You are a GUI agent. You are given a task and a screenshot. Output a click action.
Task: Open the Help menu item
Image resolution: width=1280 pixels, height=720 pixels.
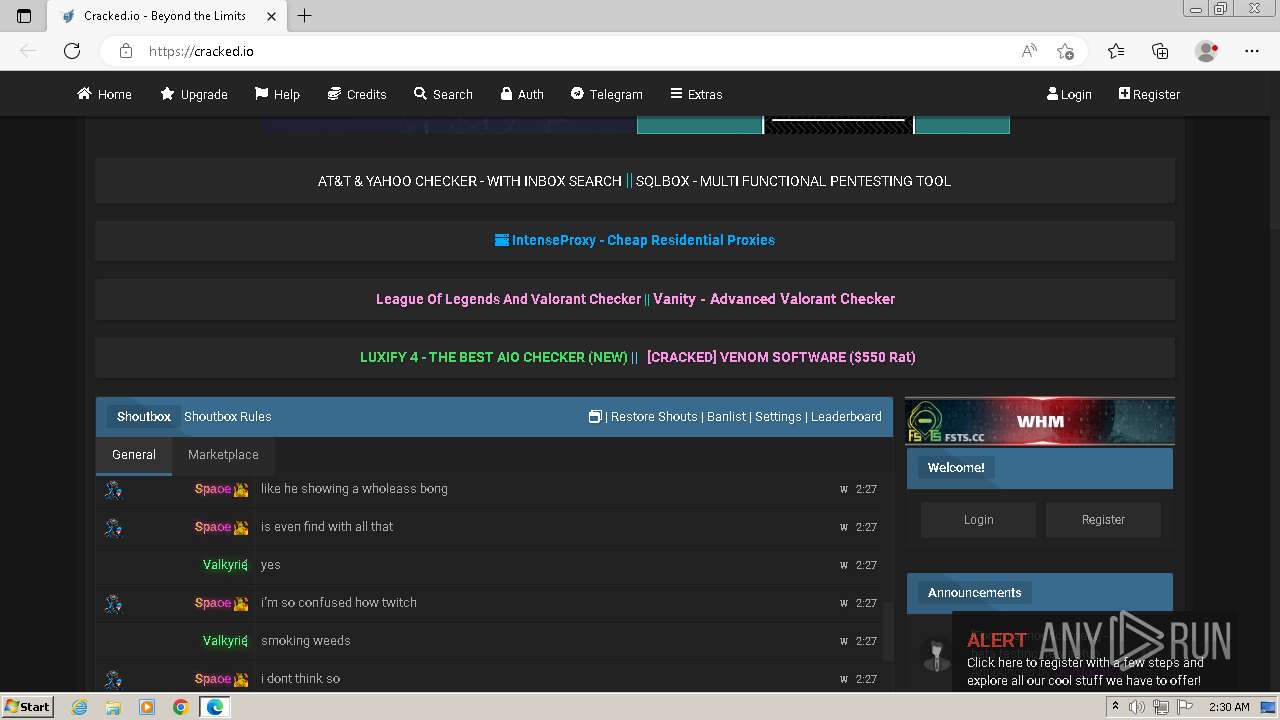pyautogui.click(x=277, y=94)
